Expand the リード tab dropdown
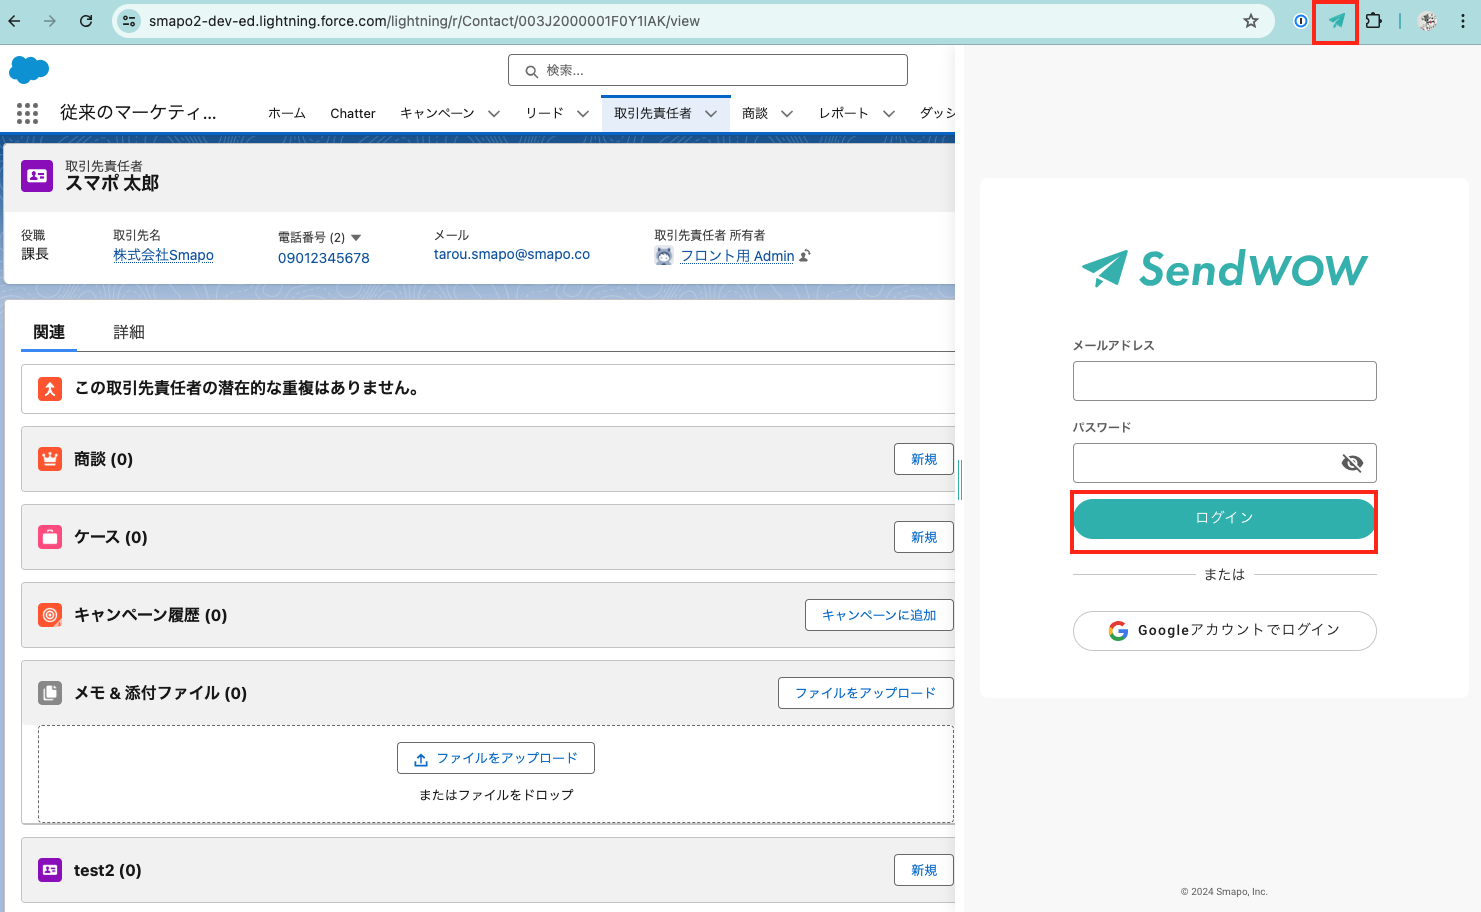 pyautogui.click(x=583, y=114)
